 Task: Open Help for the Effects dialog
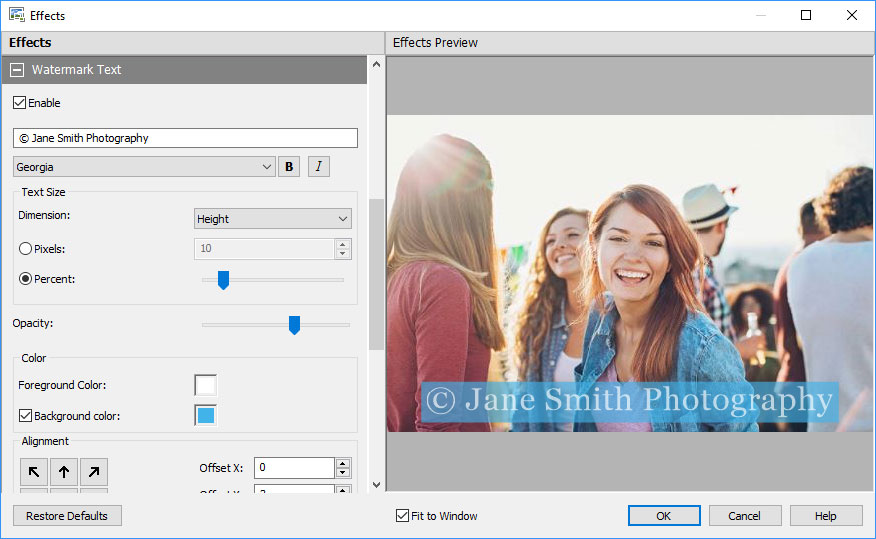(x=826, y=516)
